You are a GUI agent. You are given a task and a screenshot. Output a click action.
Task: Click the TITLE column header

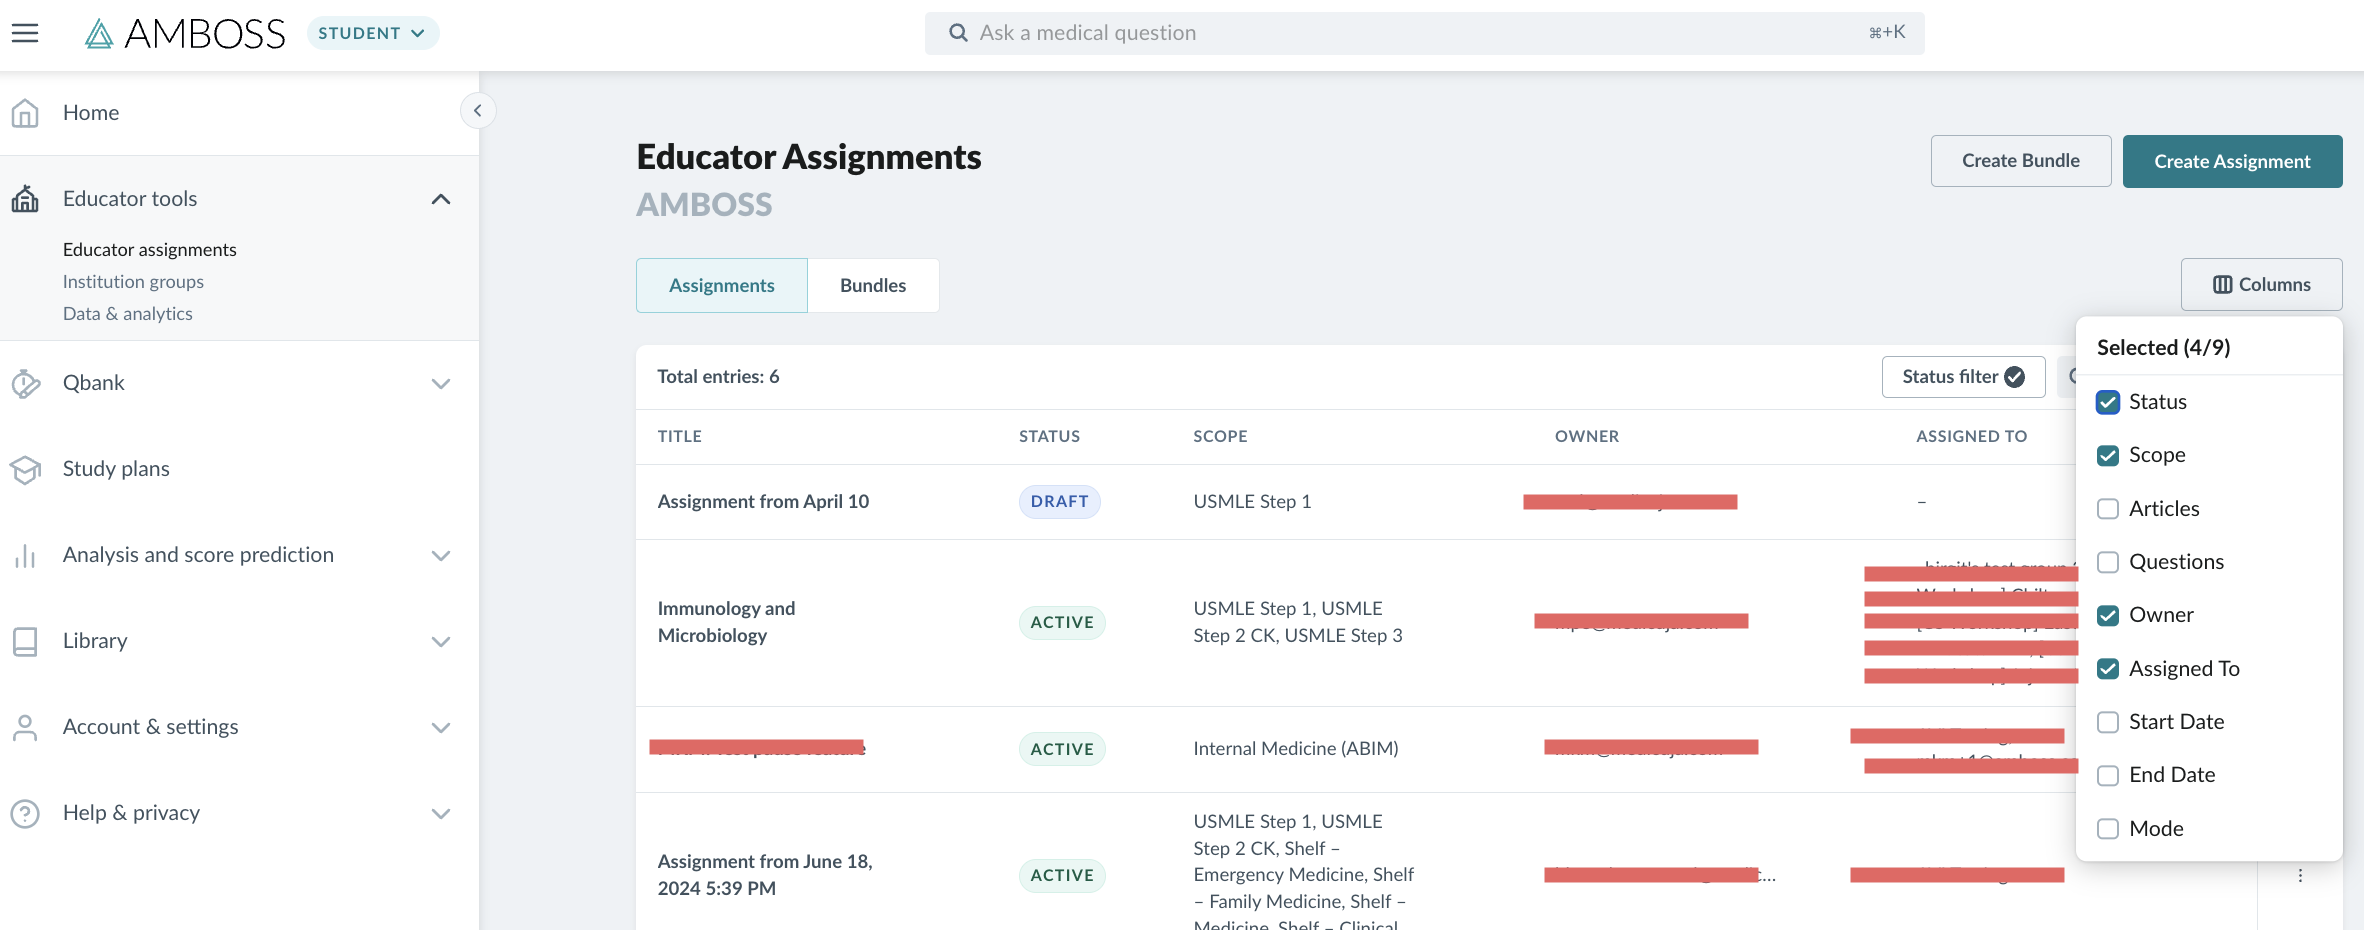coord(680,436)
